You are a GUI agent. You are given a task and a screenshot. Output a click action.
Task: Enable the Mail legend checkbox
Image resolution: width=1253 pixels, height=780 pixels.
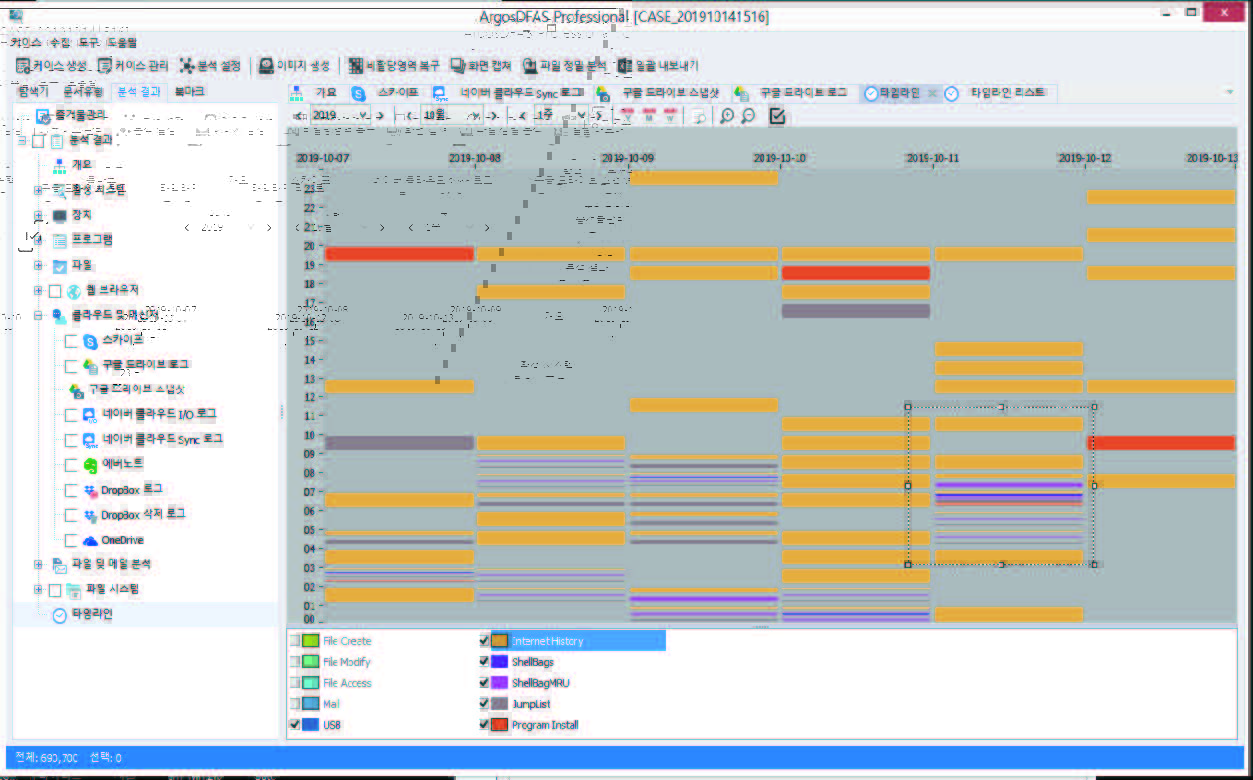pos(294,704)
